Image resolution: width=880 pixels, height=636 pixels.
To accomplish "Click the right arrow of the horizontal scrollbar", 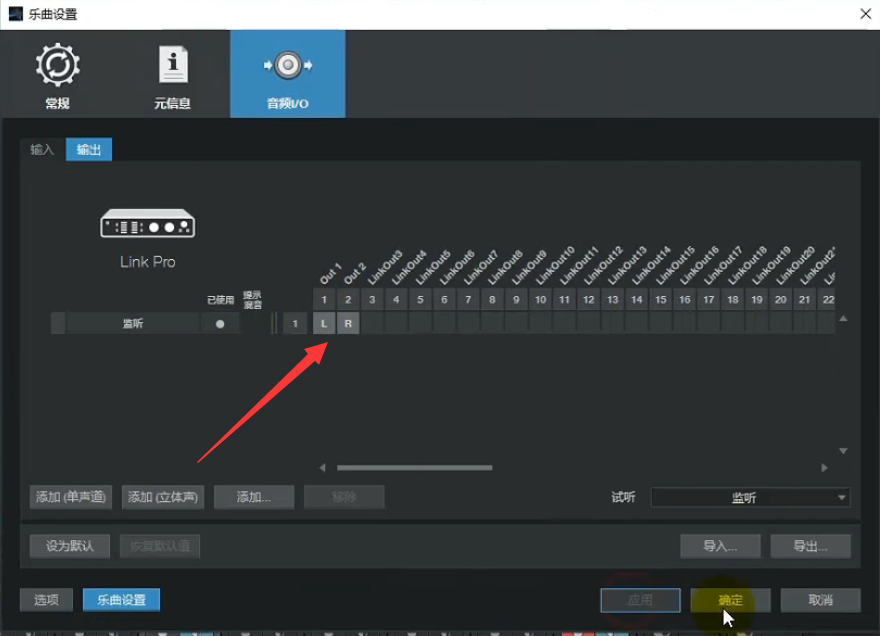I will point(824,467).
